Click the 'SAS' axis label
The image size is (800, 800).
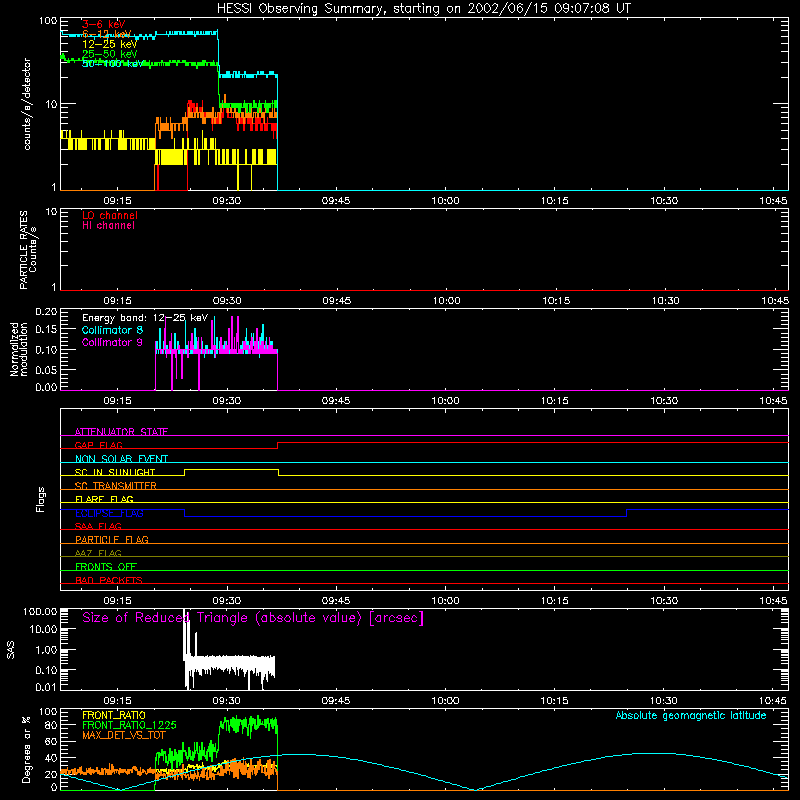(x=11, y=649)
